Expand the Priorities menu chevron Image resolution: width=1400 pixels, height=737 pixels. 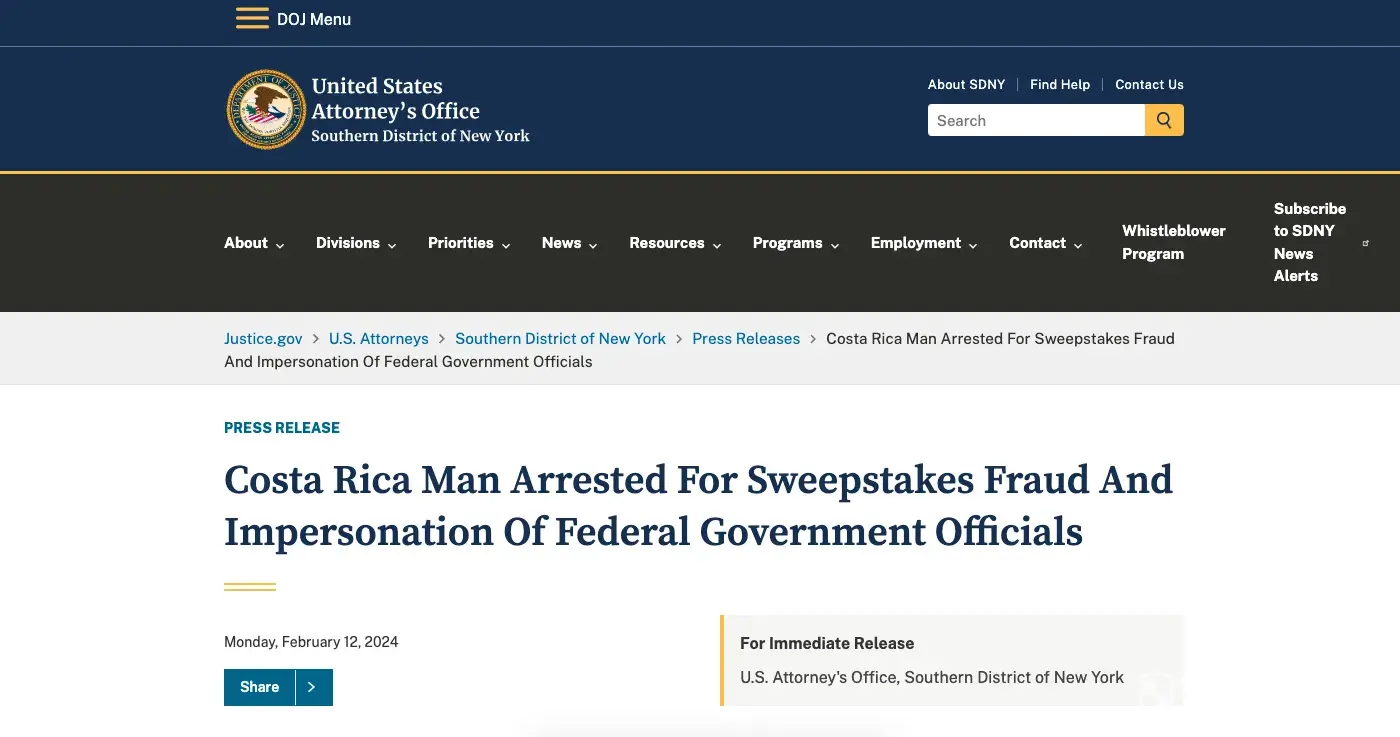point(506,245)
